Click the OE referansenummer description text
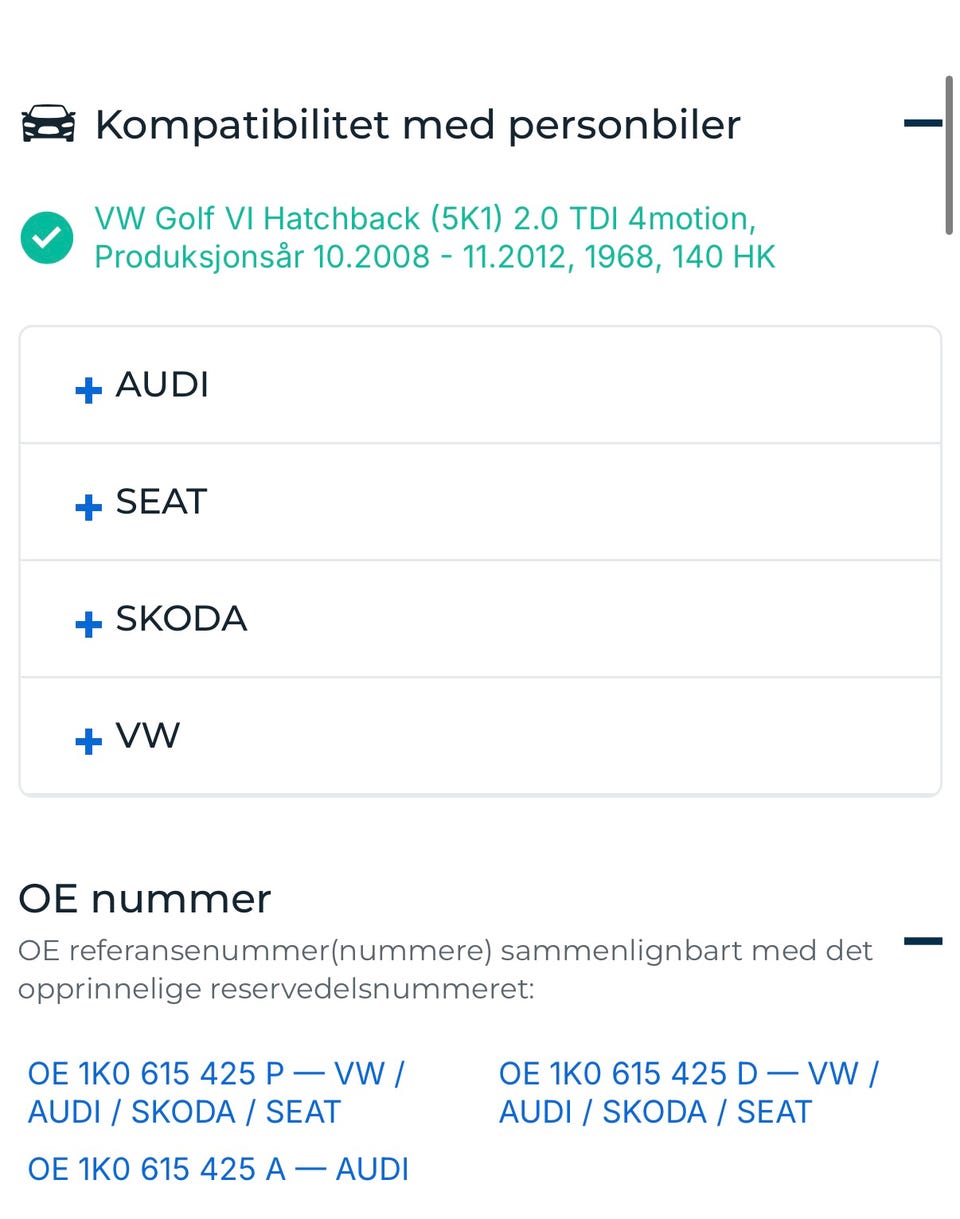This screenshot has width=960, height=1219. (445, 969)
